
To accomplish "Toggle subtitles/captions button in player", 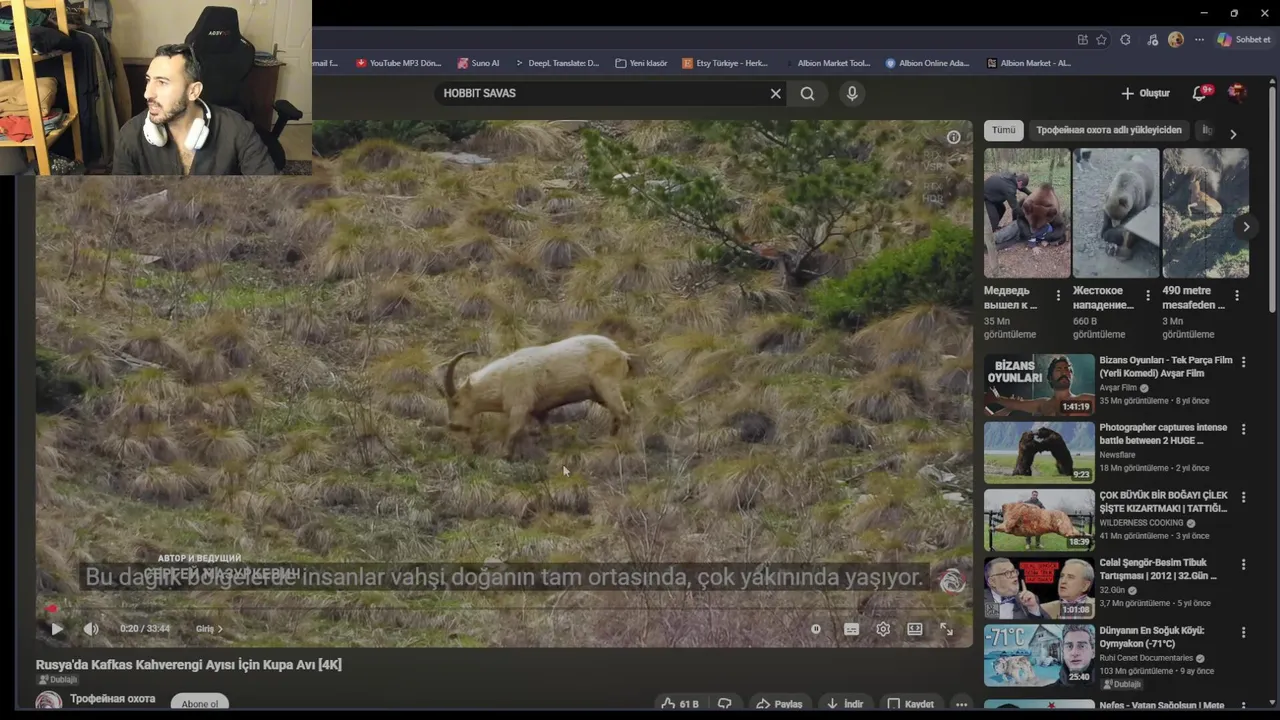I will click(x=851, y=629).
